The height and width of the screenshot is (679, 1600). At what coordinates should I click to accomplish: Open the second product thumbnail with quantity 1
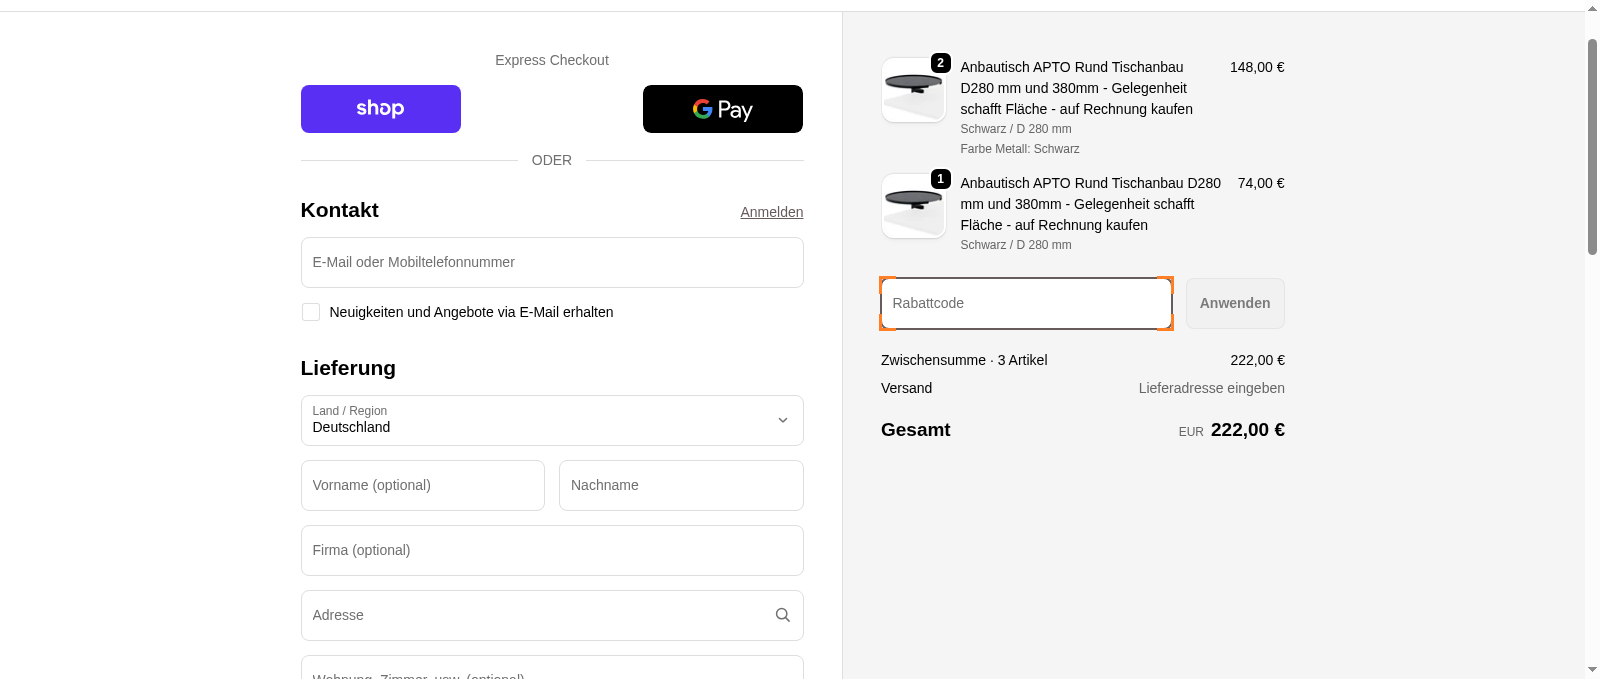912,208
